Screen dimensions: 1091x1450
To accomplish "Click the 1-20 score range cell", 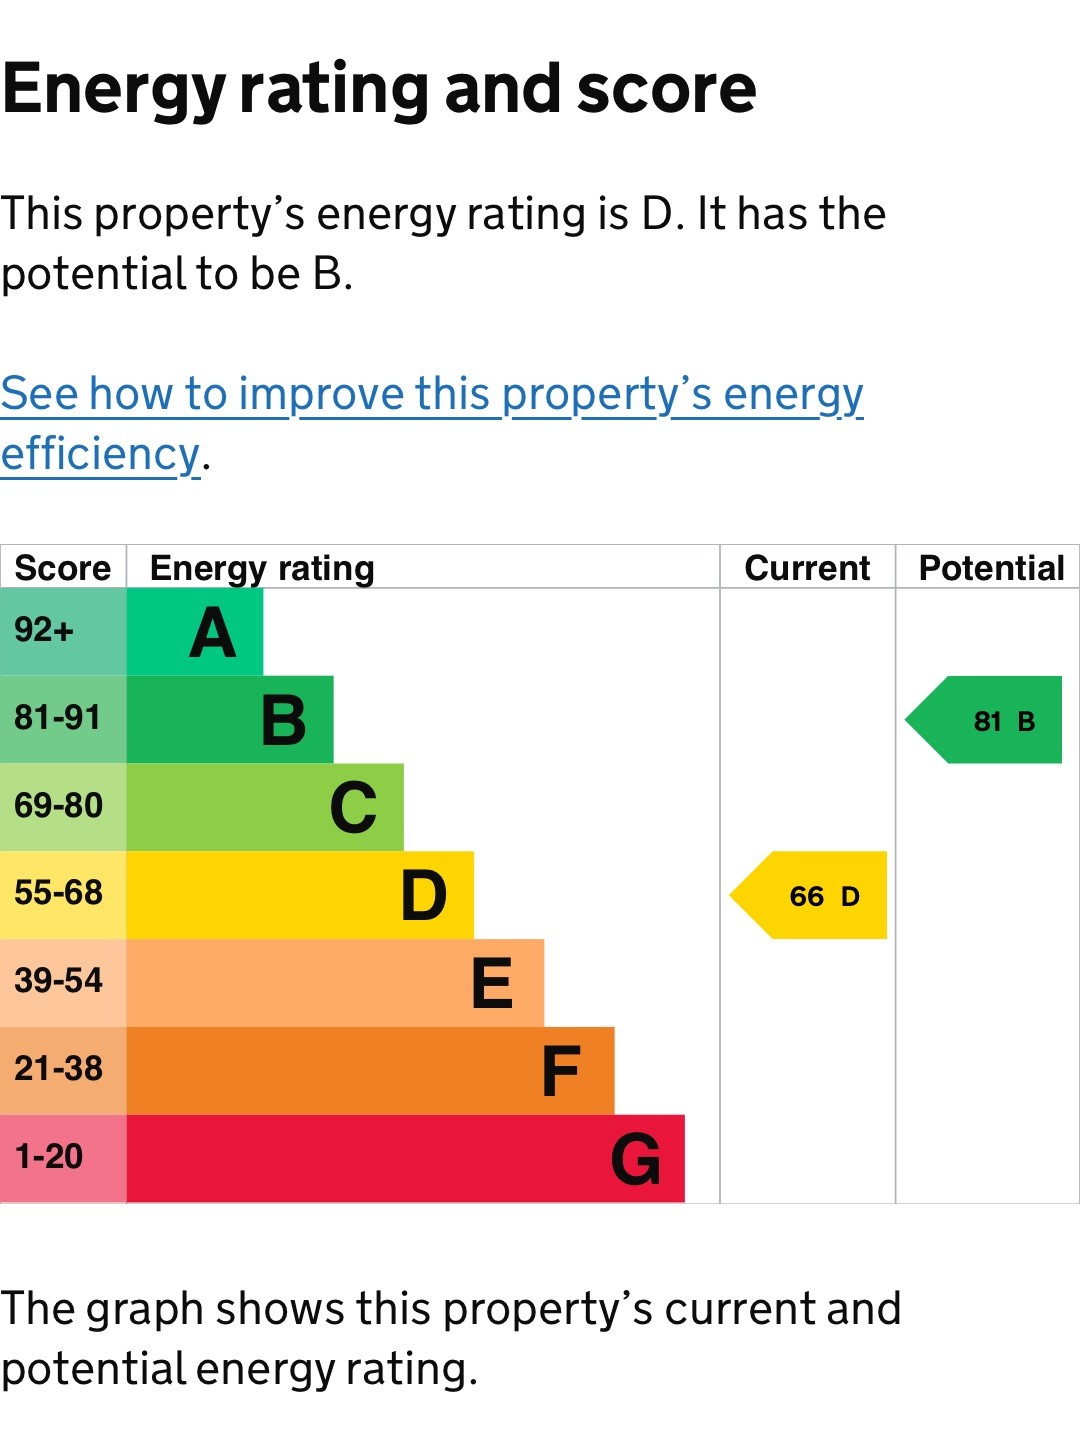I will 63,1158.
